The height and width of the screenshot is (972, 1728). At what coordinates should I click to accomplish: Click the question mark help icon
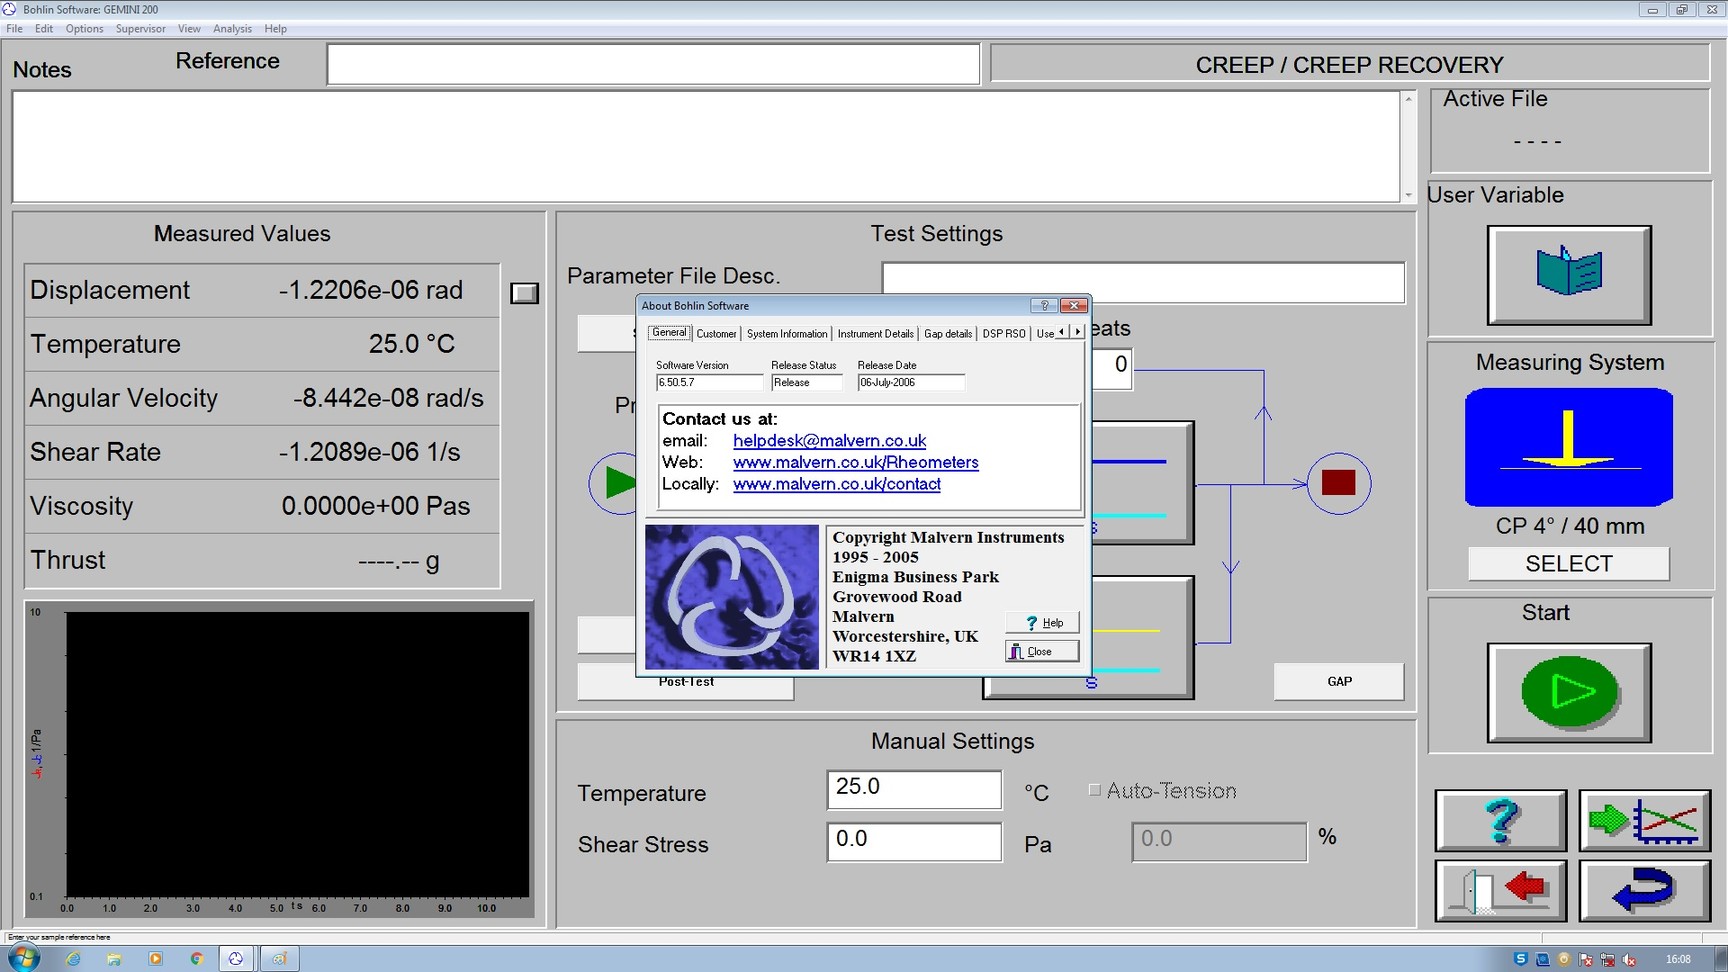(1500, 821)
